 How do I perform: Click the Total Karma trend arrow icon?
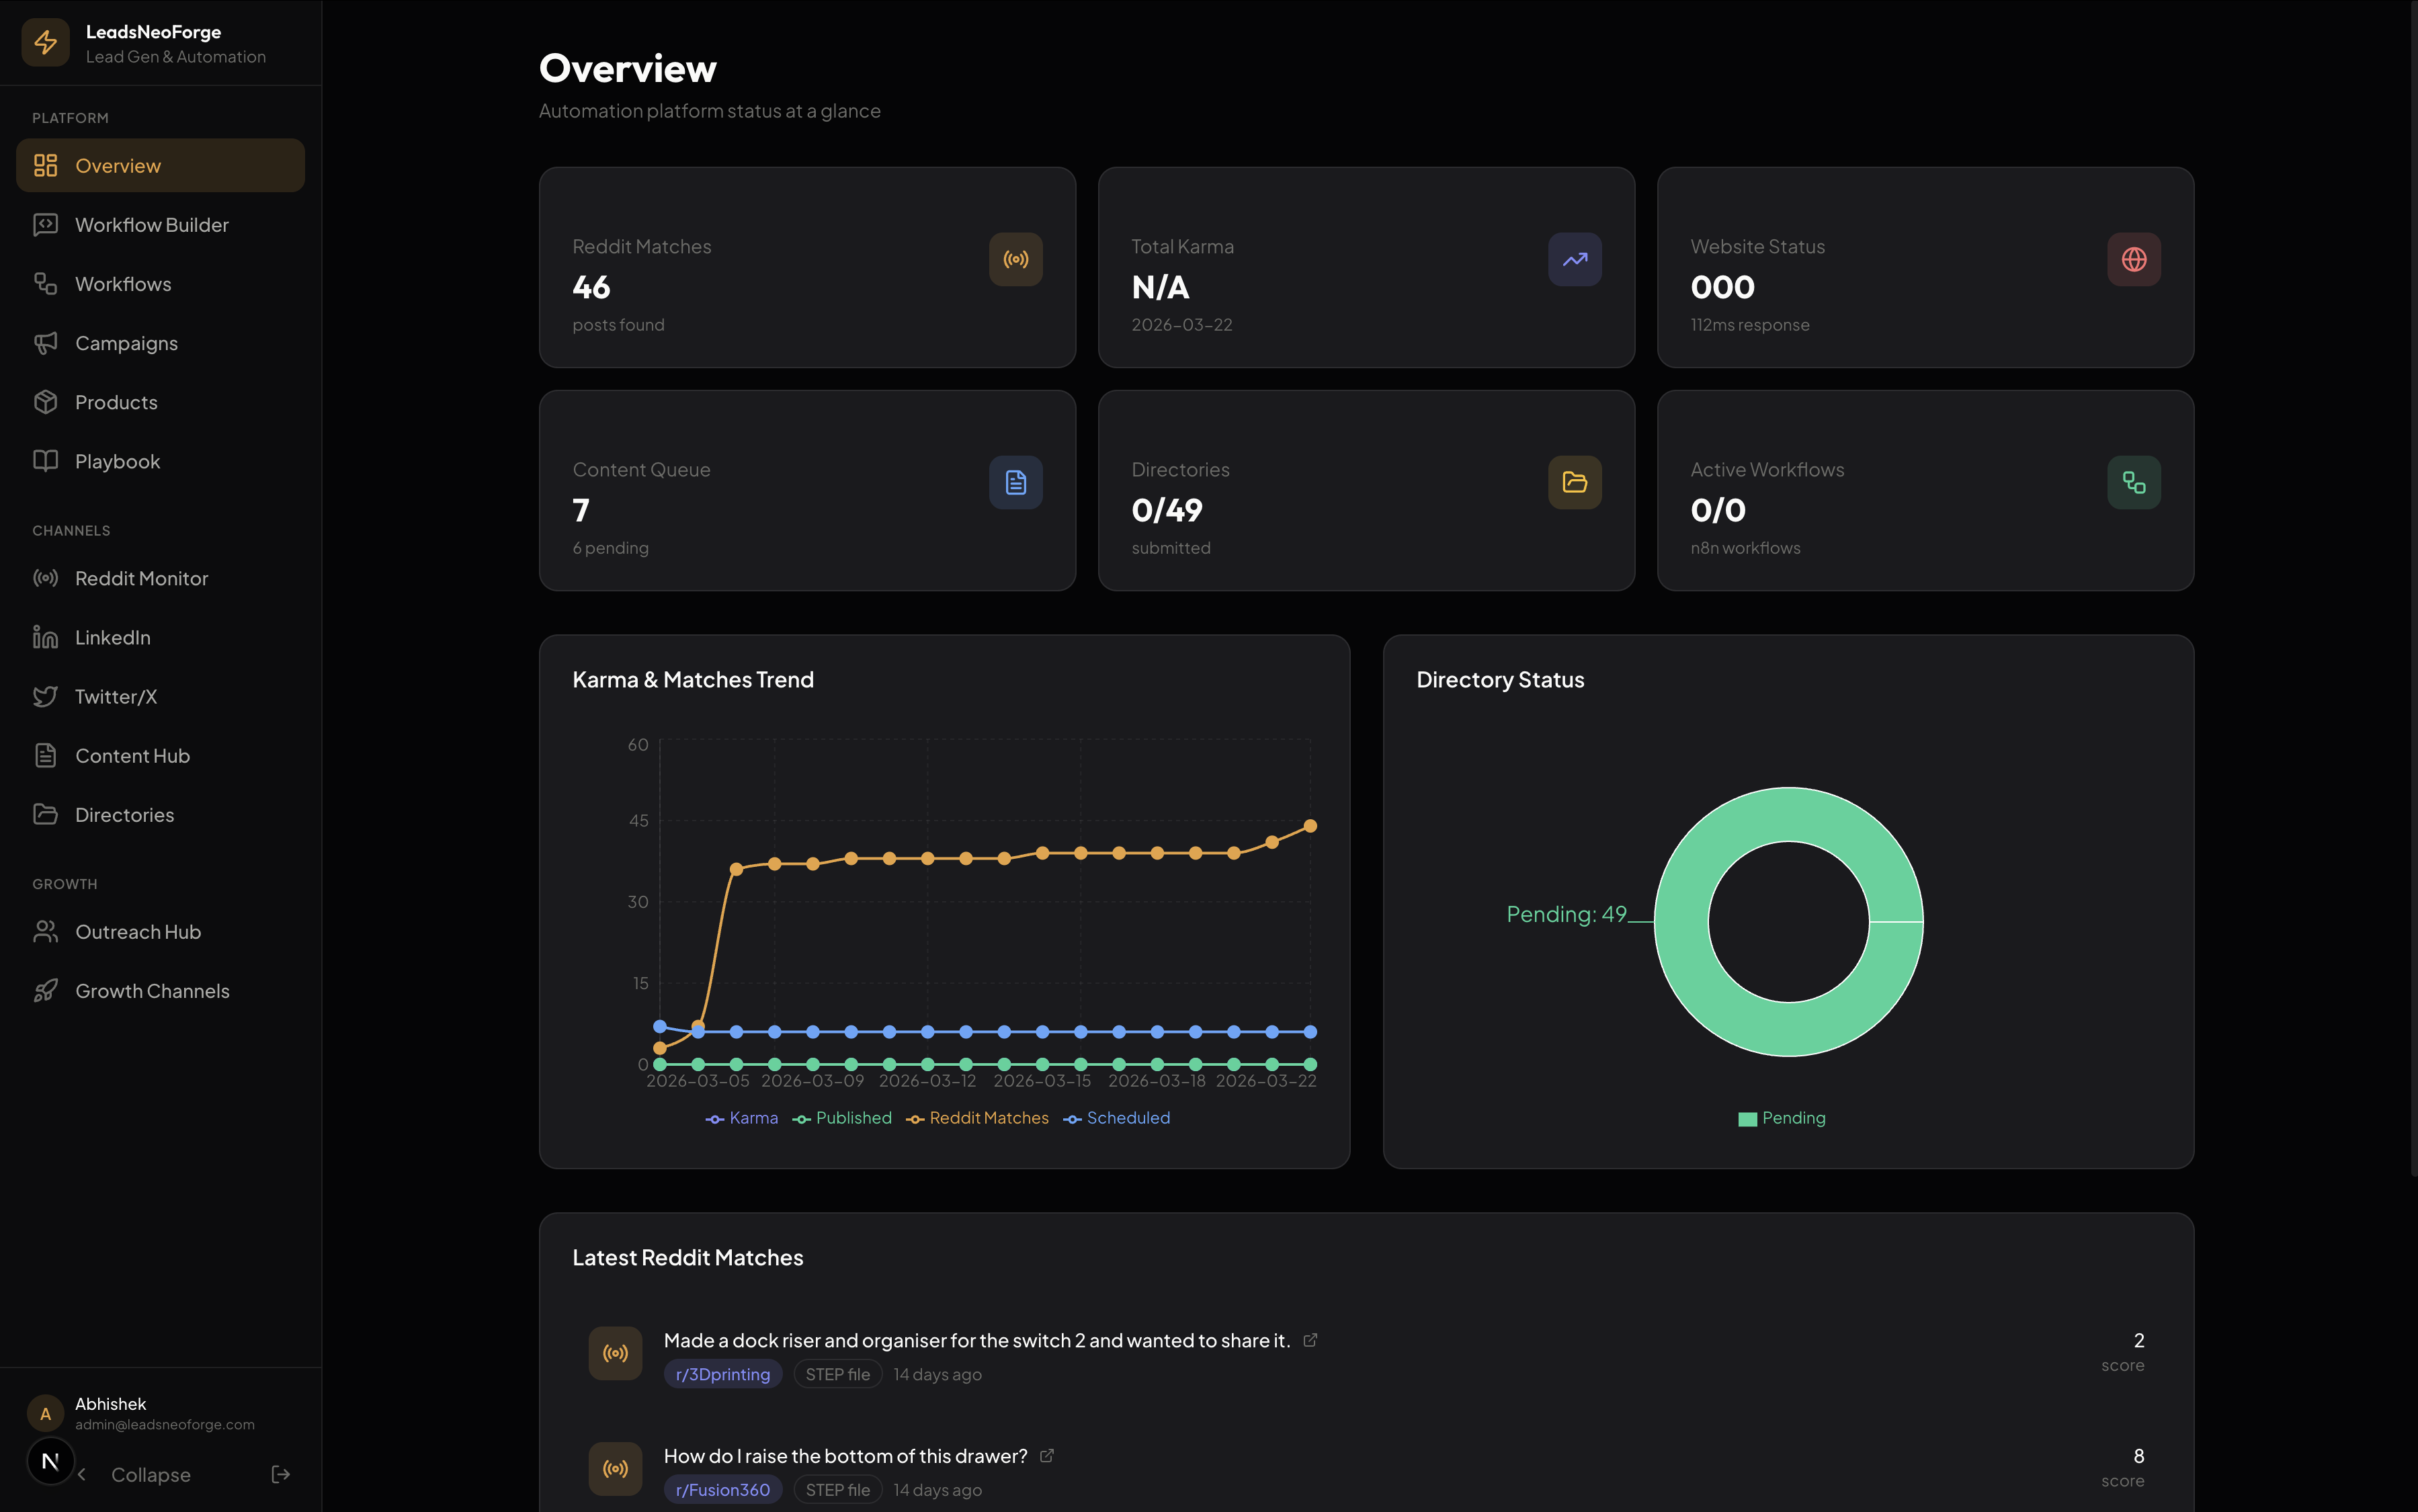pos(1574,259)
